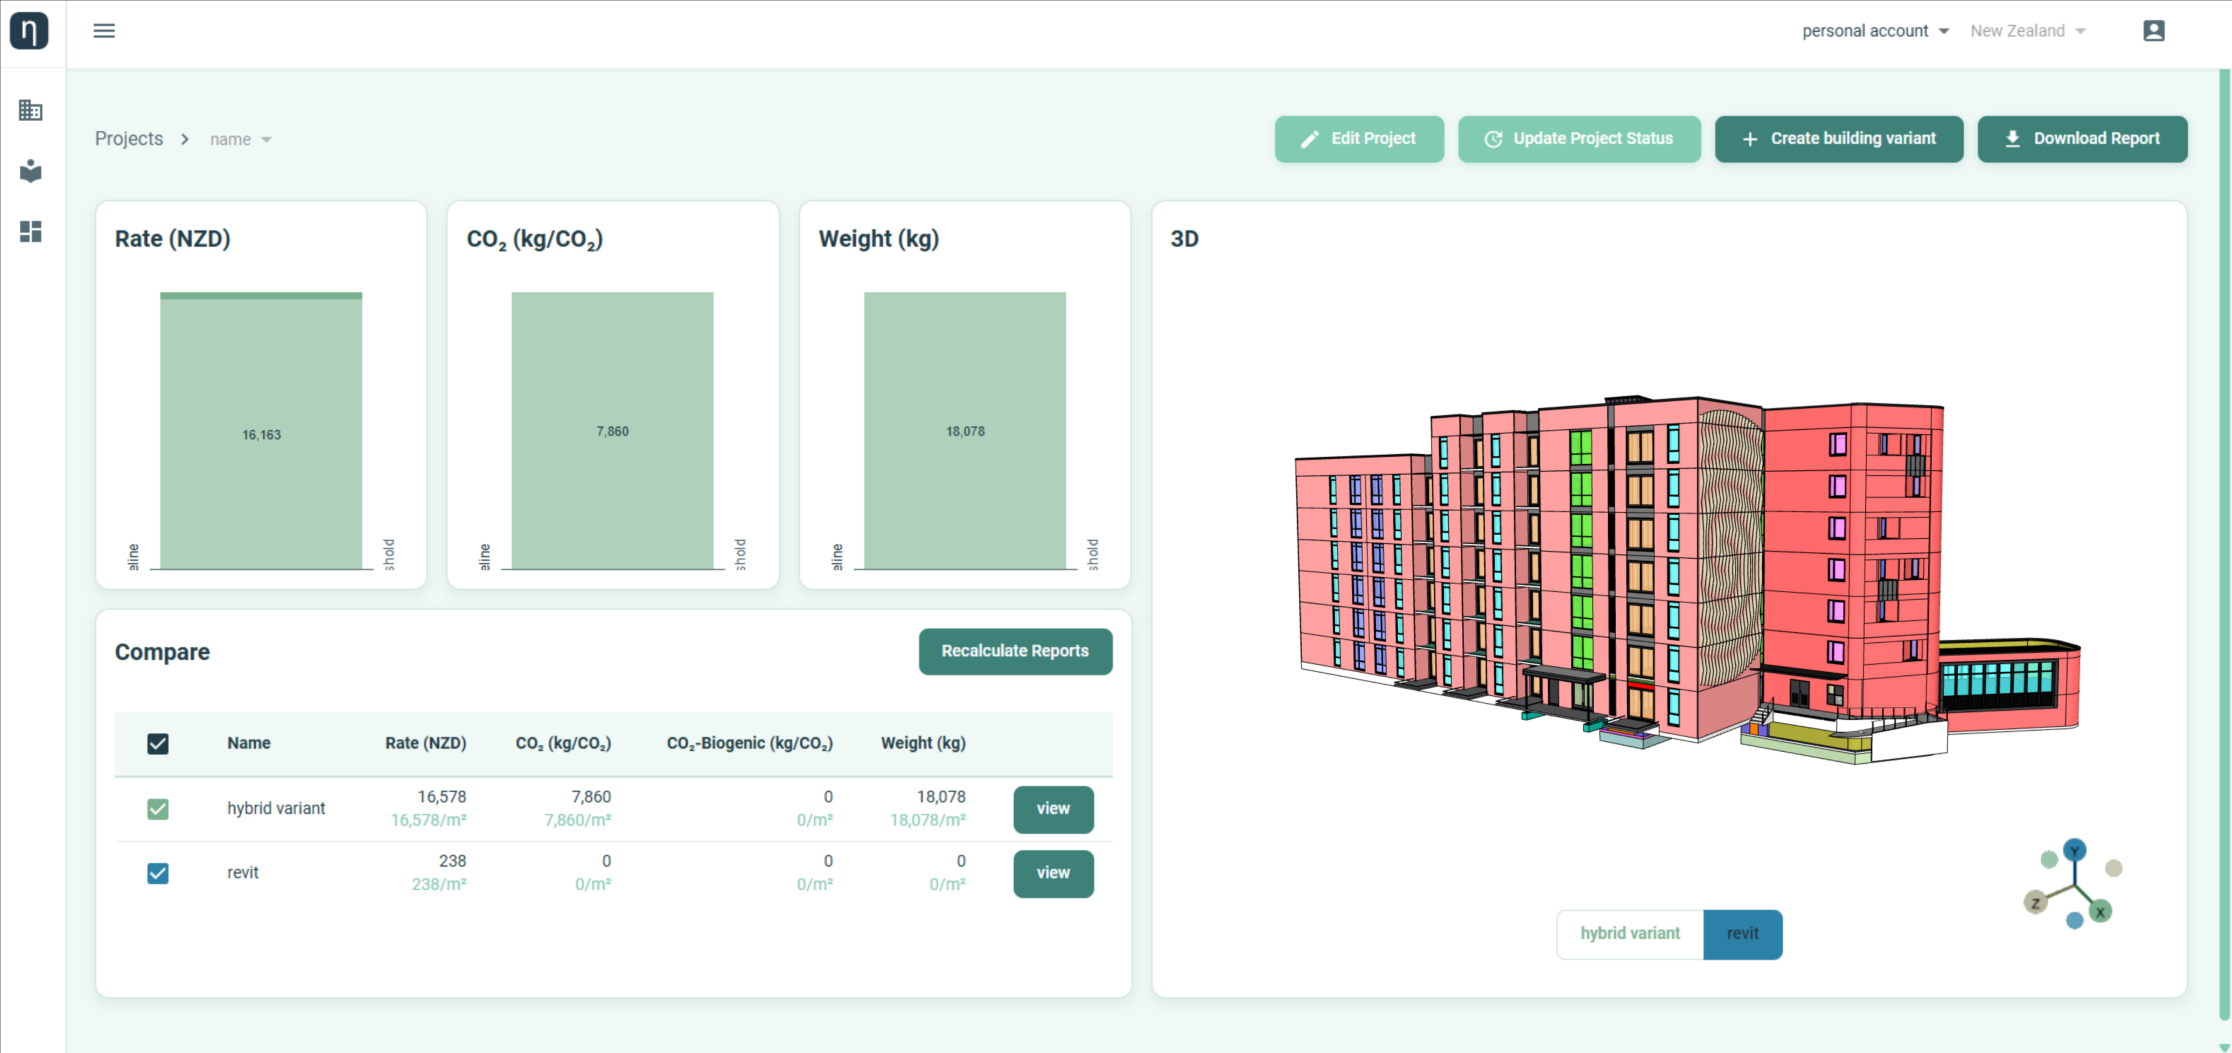Switch 3D view to hybrid variant tab
Viewport: 2232px width, 1053px height.
click(x=1630, y=934)
